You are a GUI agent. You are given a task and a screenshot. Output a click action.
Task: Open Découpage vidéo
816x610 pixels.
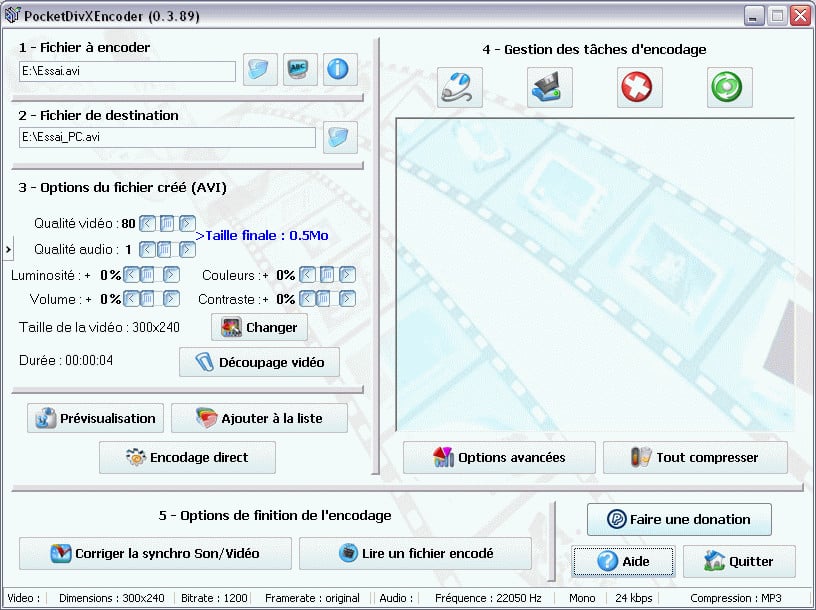click(x=259, y=362)
